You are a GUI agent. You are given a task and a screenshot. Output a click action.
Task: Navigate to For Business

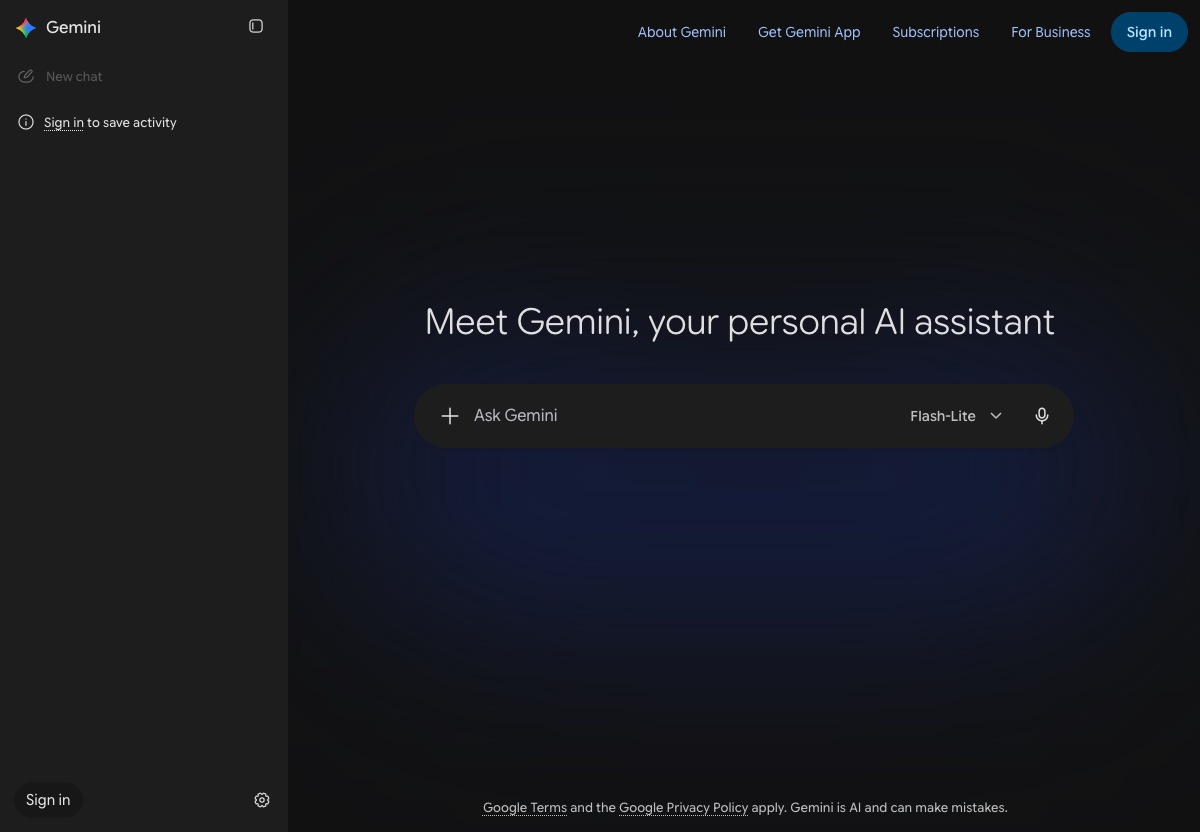click(x=1051, y=32)
